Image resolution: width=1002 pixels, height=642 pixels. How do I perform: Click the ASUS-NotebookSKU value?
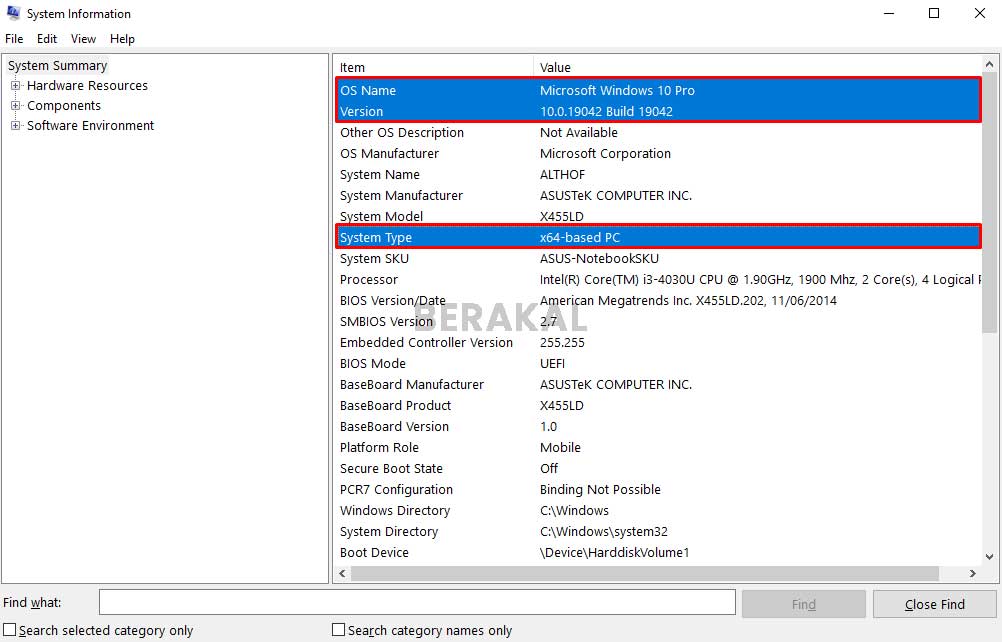coord(599,258)
